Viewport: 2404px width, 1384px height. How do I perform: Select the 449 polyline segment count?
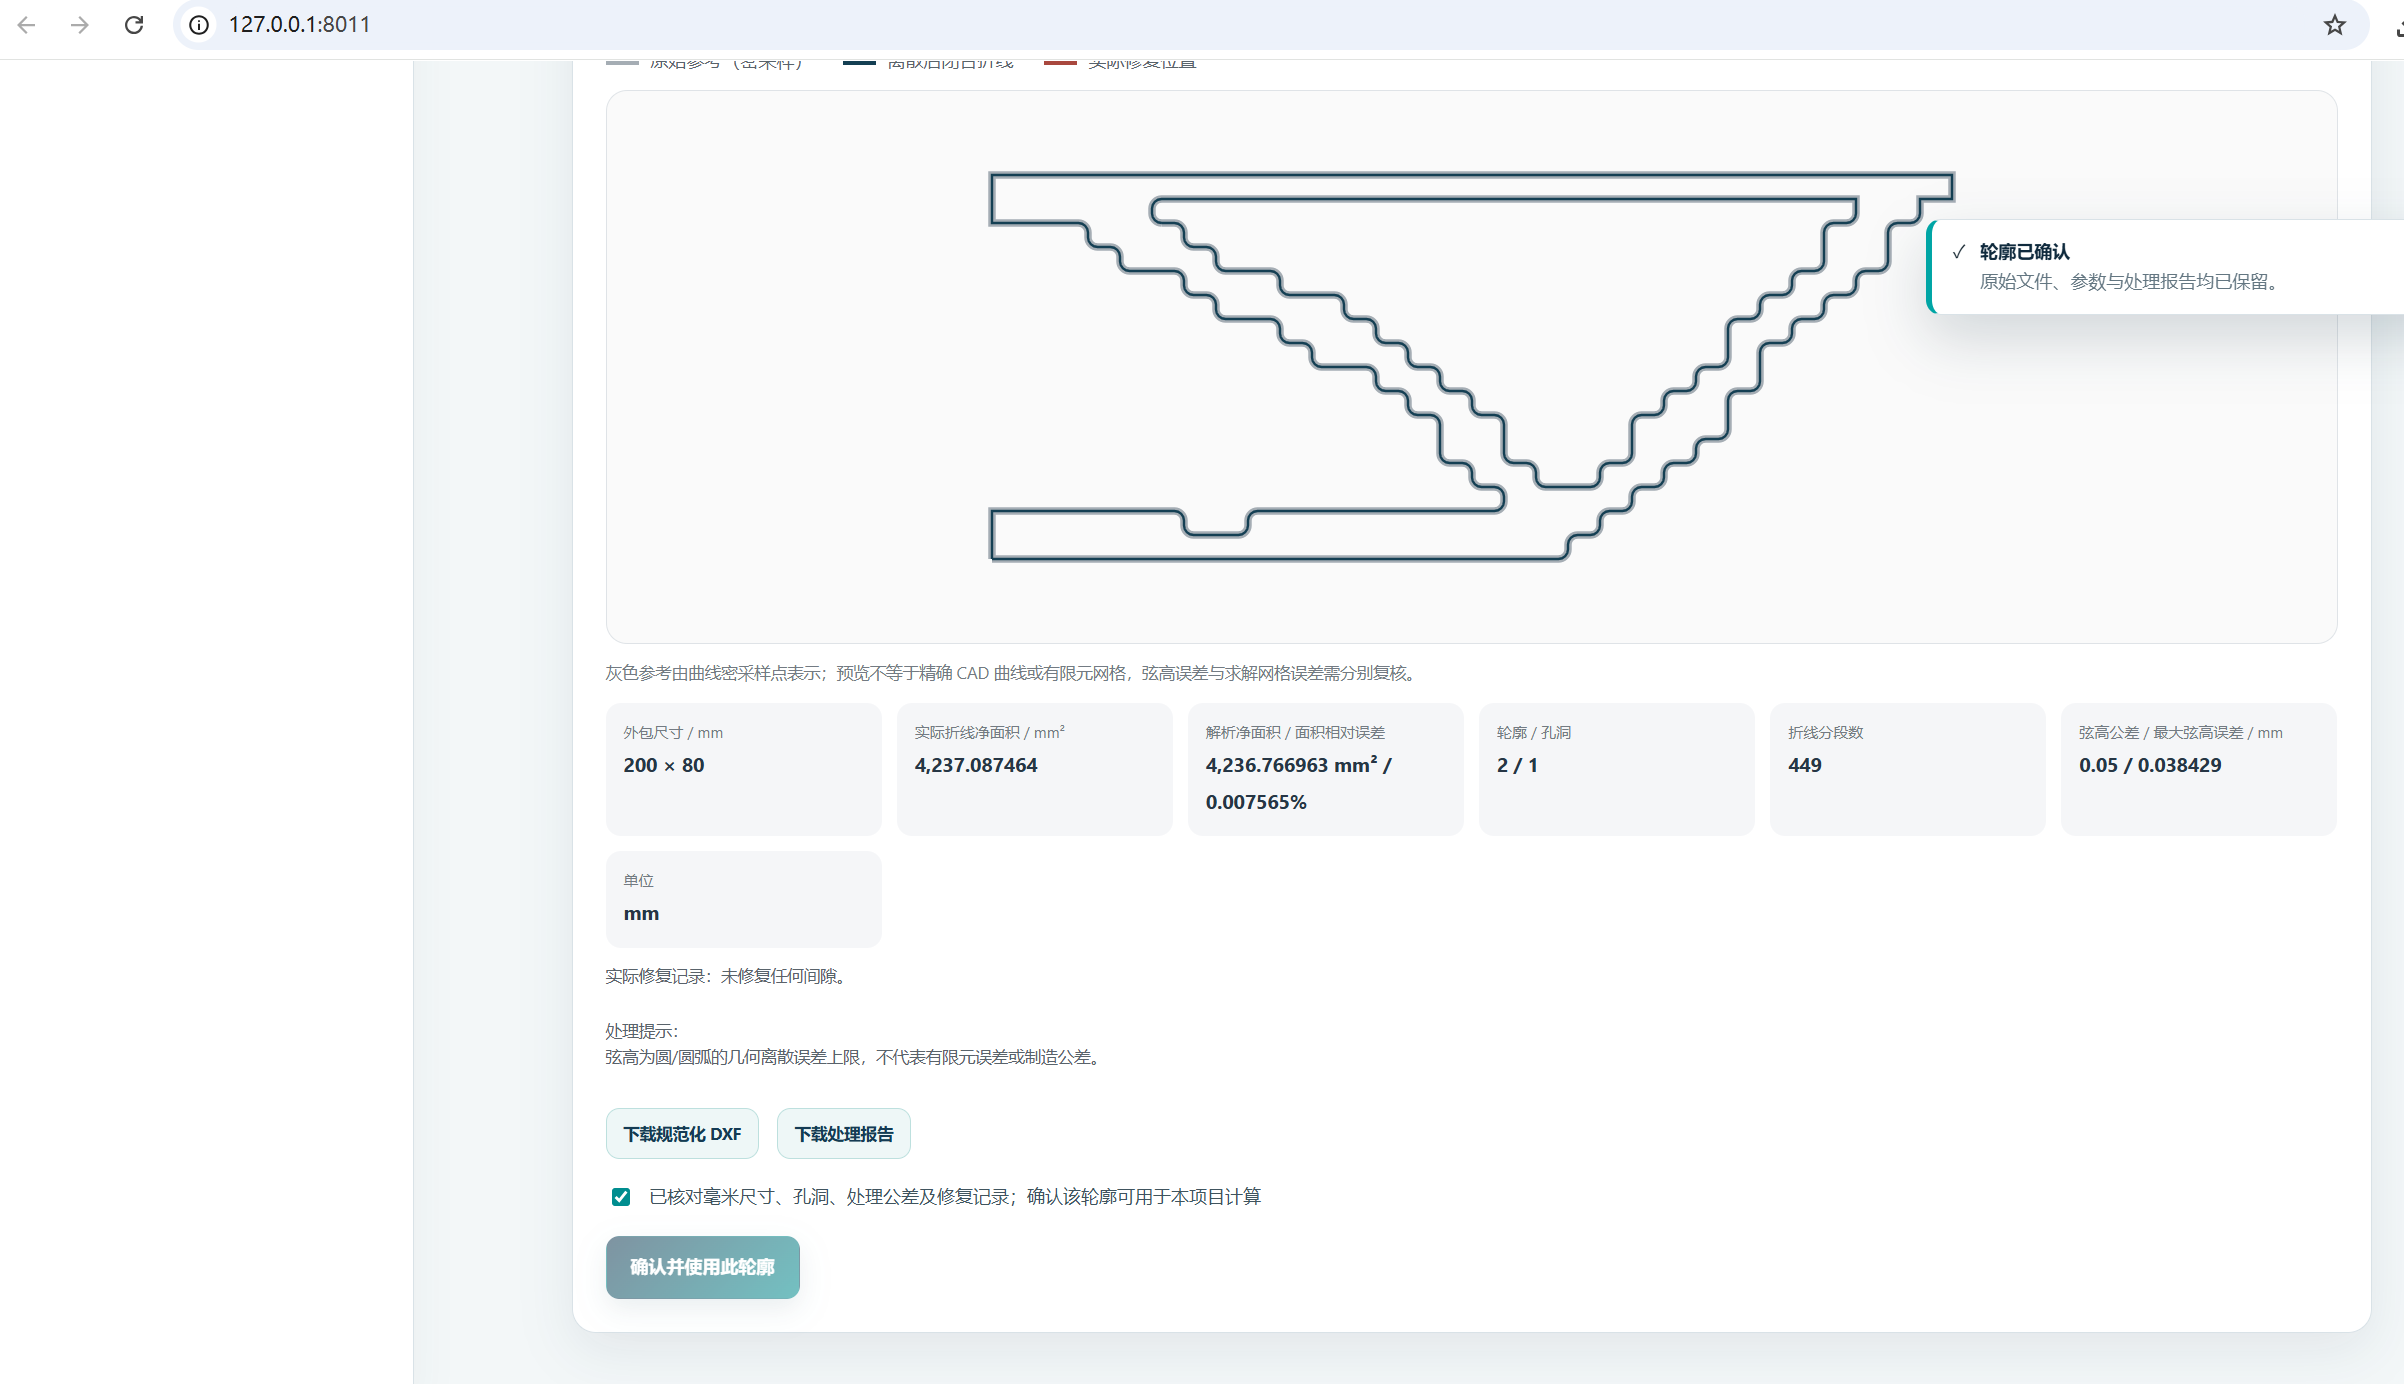pos(1805,765)
